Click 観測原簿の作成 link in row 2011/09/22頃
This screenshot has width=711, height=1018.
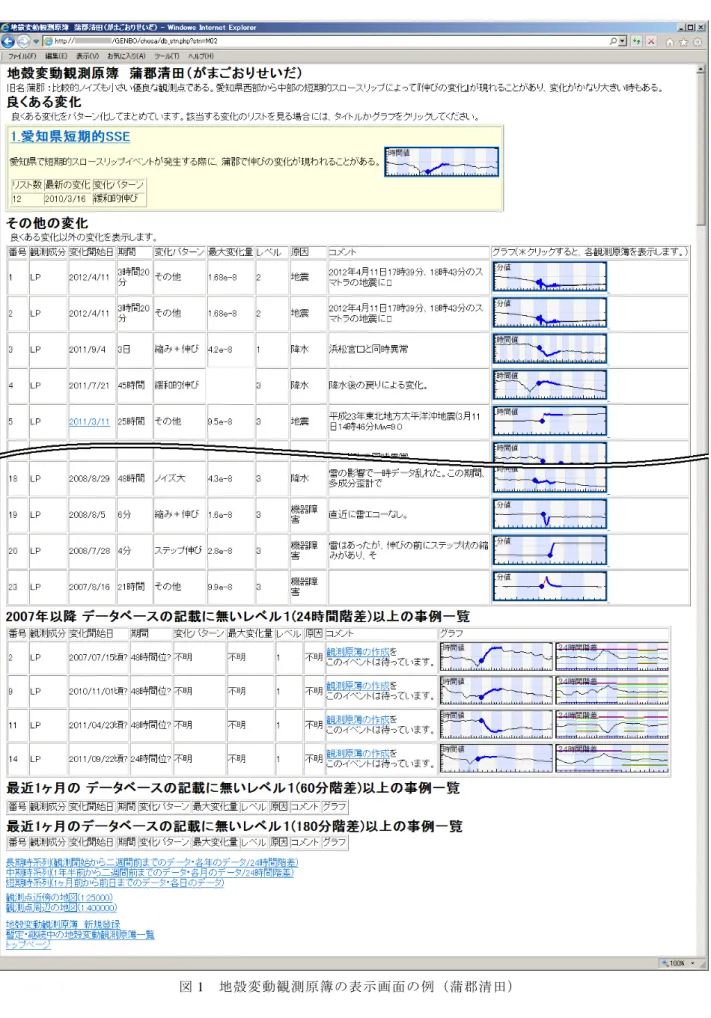click(x=357, y=753)
